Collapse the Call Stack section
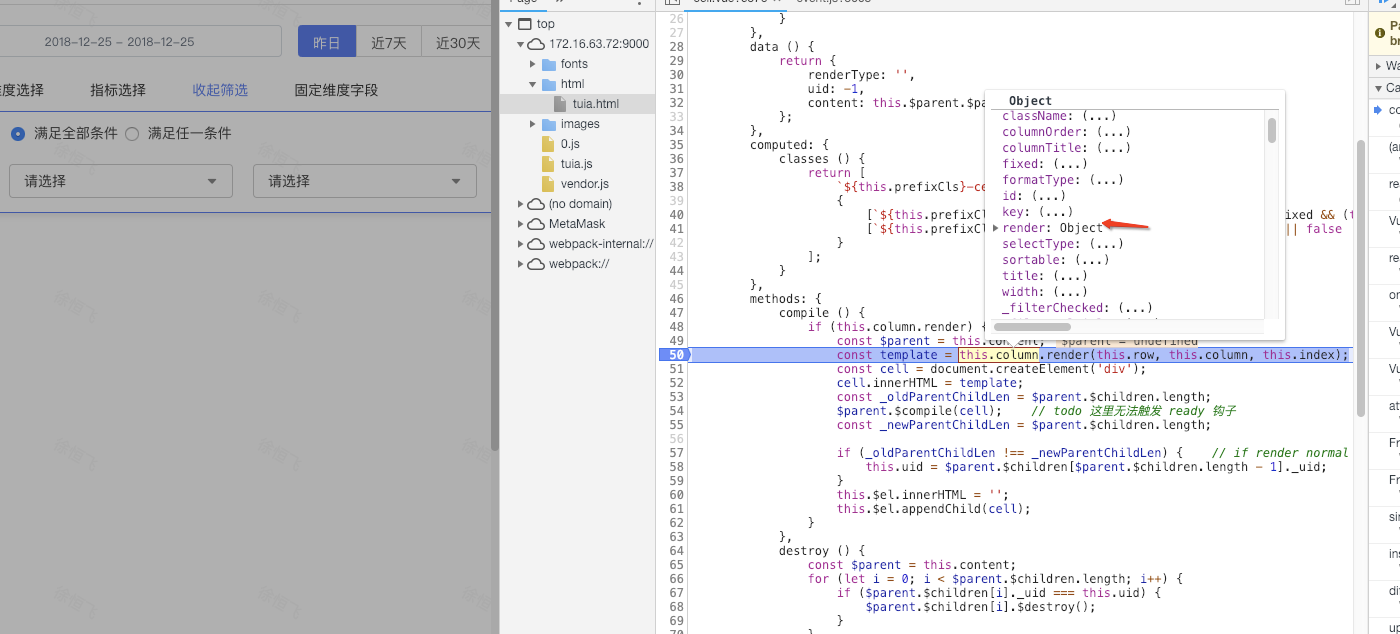 tap(1379, 88)
